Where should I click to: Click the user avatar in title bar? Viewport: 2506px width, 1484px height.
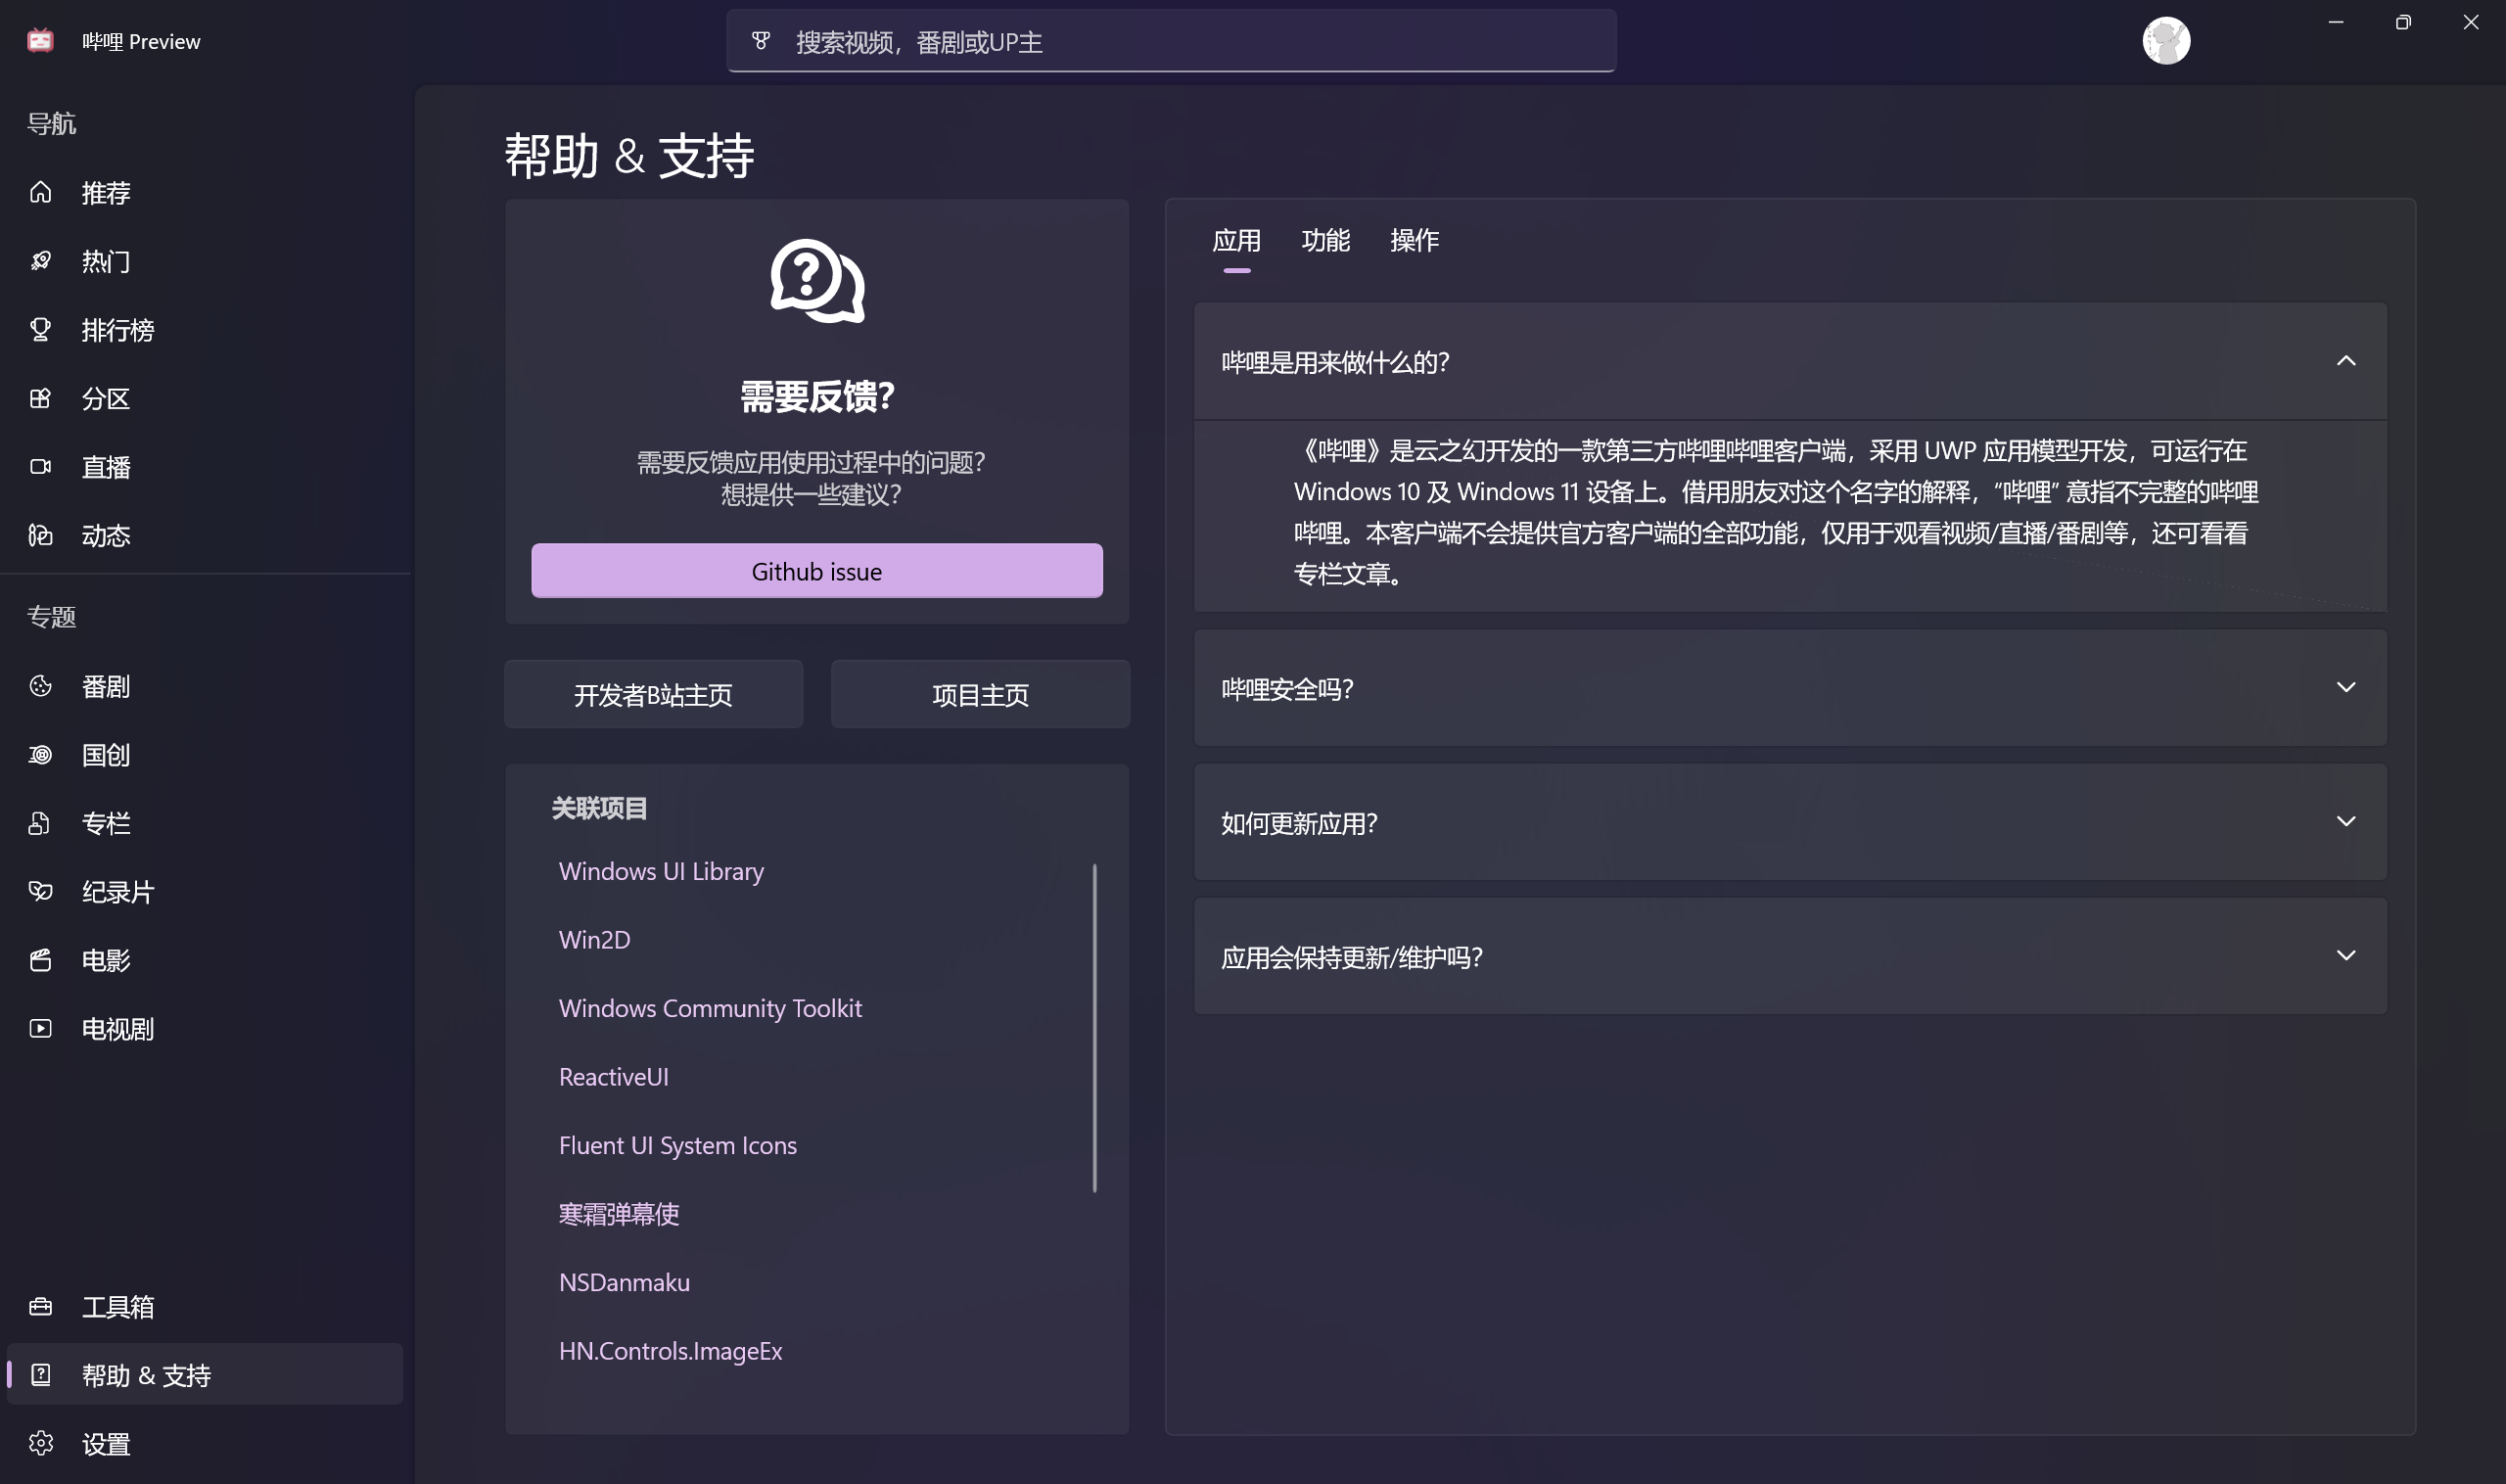(2166, 40)
